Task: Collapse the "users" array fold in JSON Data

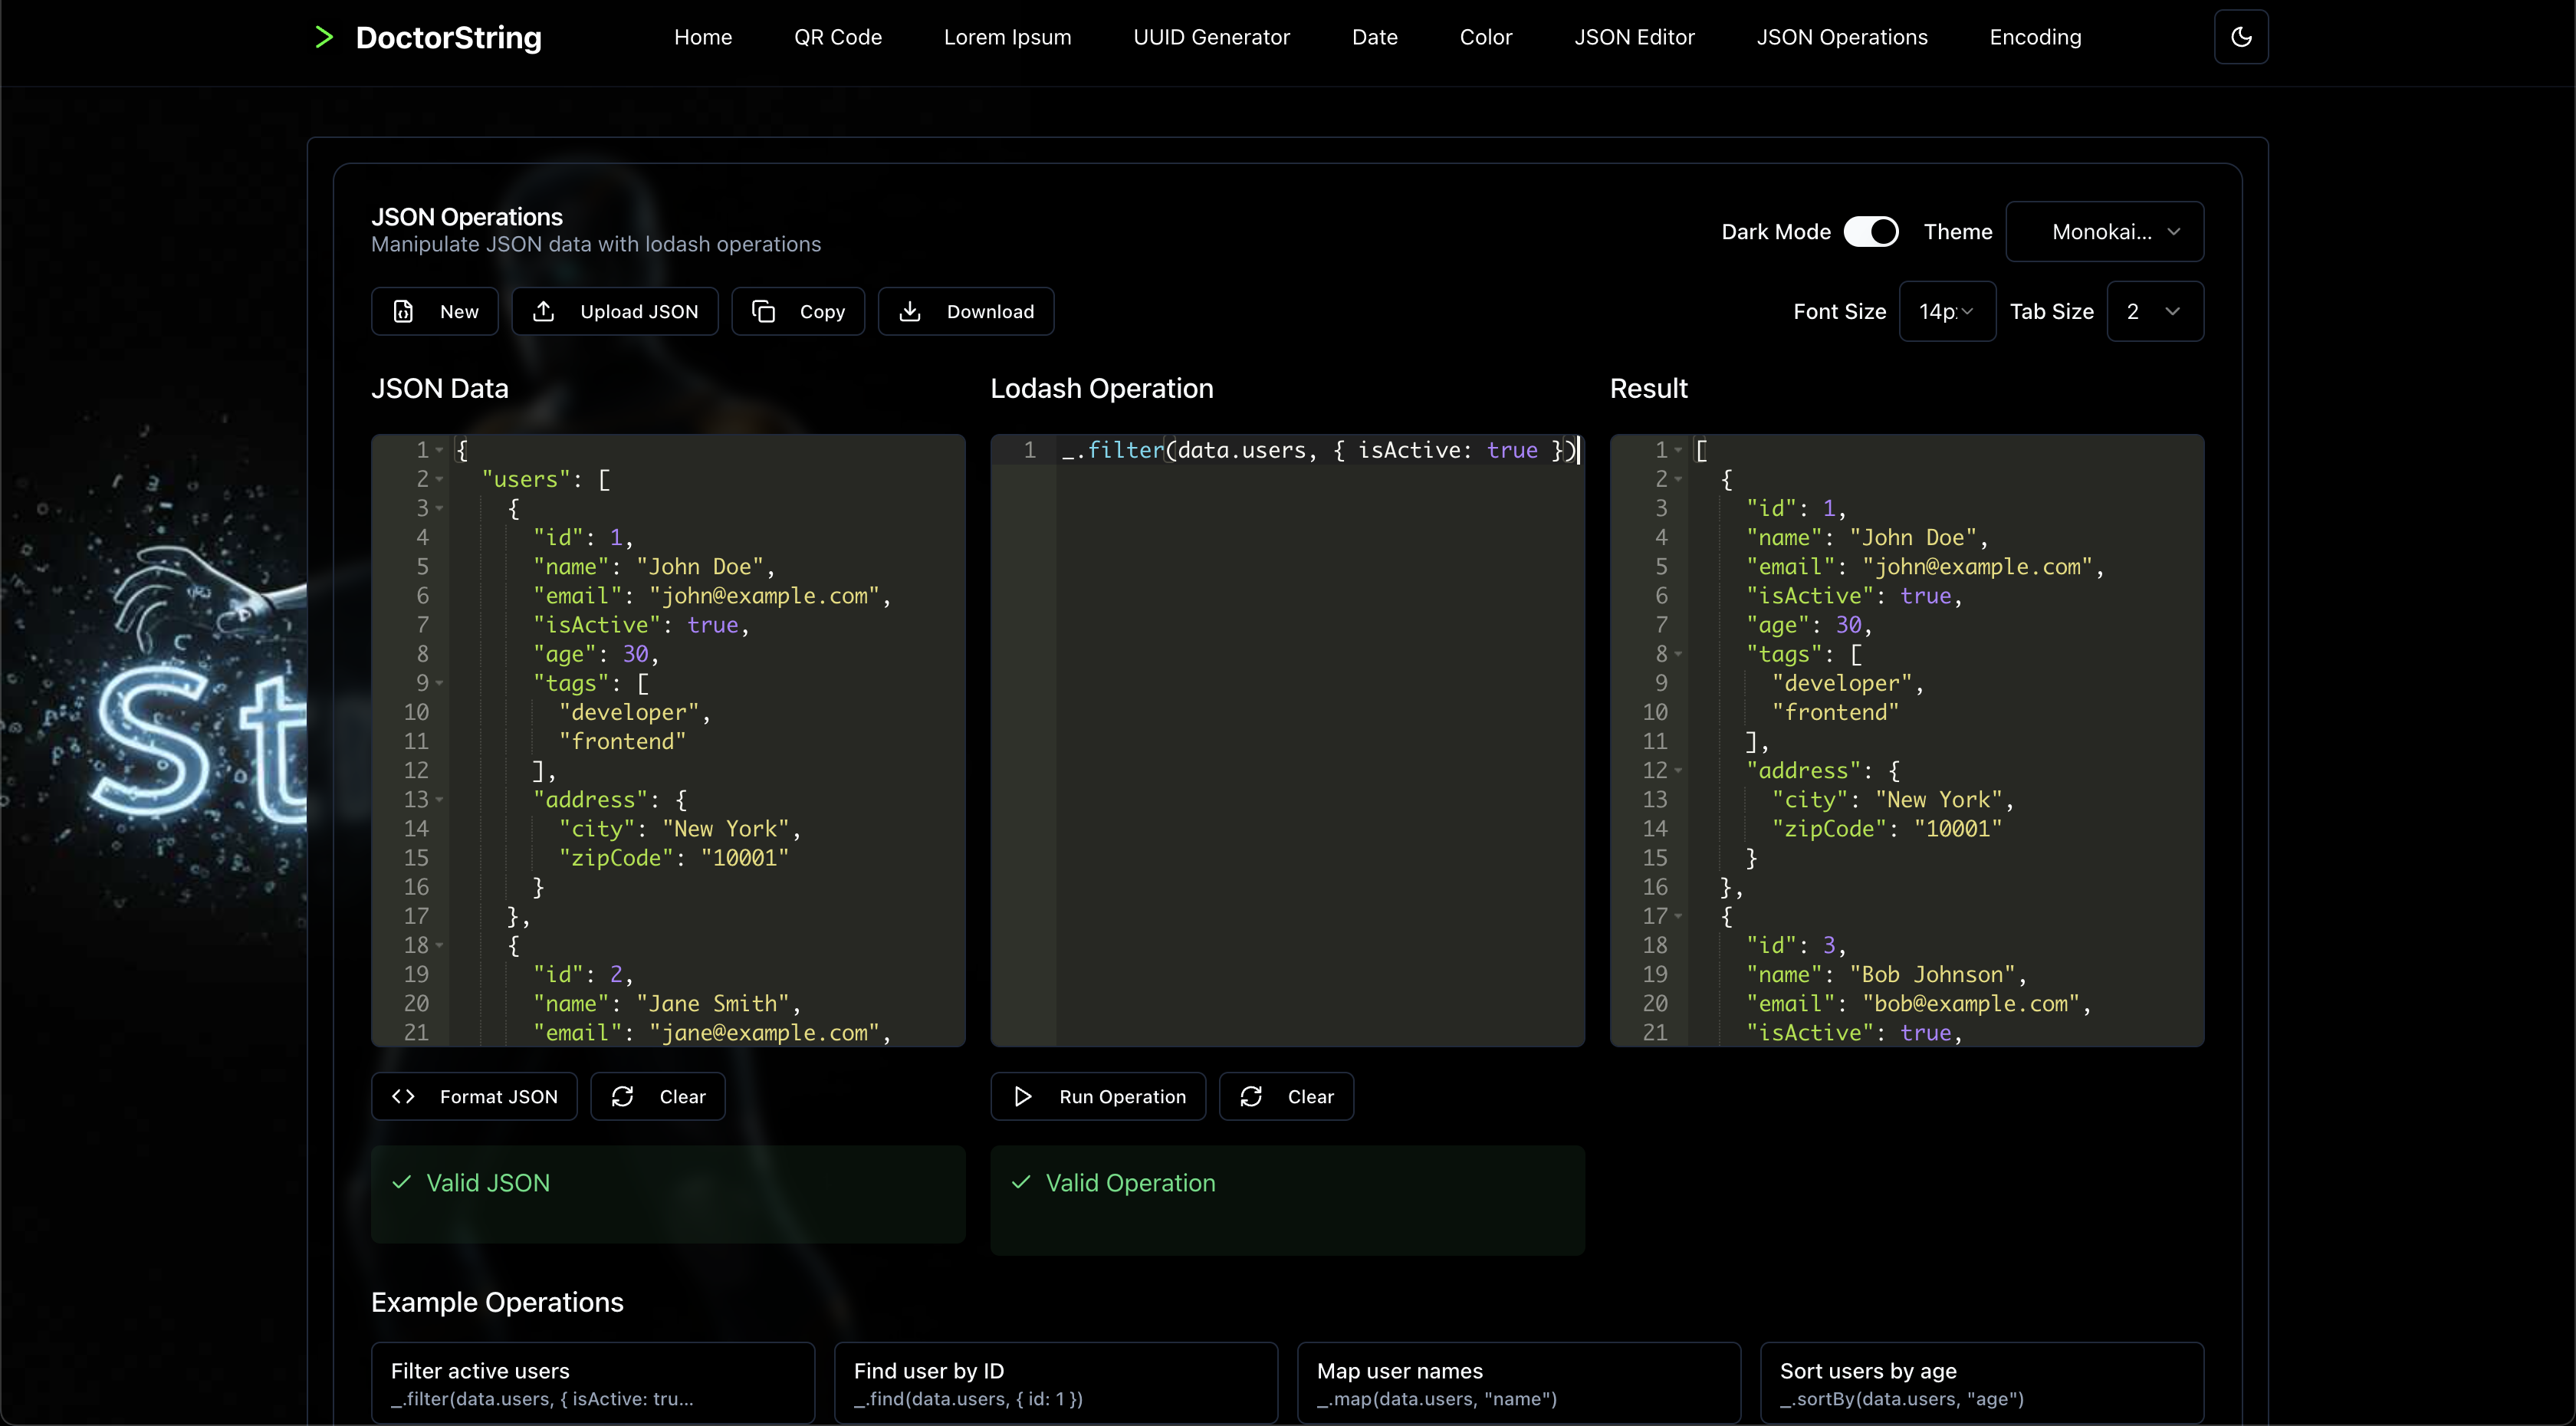Action: pyautogui.click(x=439, y=479)
